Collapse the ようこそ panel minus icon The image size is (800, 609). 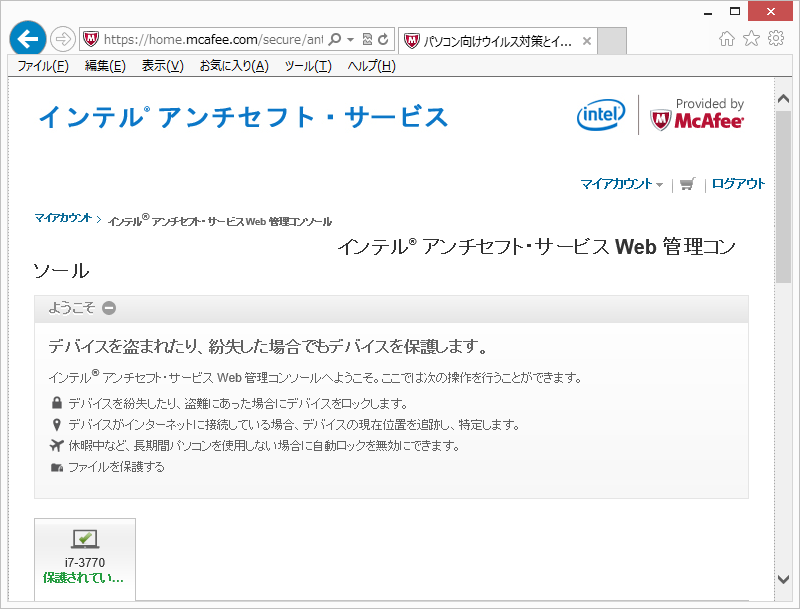pyautogui.click(x=109, y=308)
